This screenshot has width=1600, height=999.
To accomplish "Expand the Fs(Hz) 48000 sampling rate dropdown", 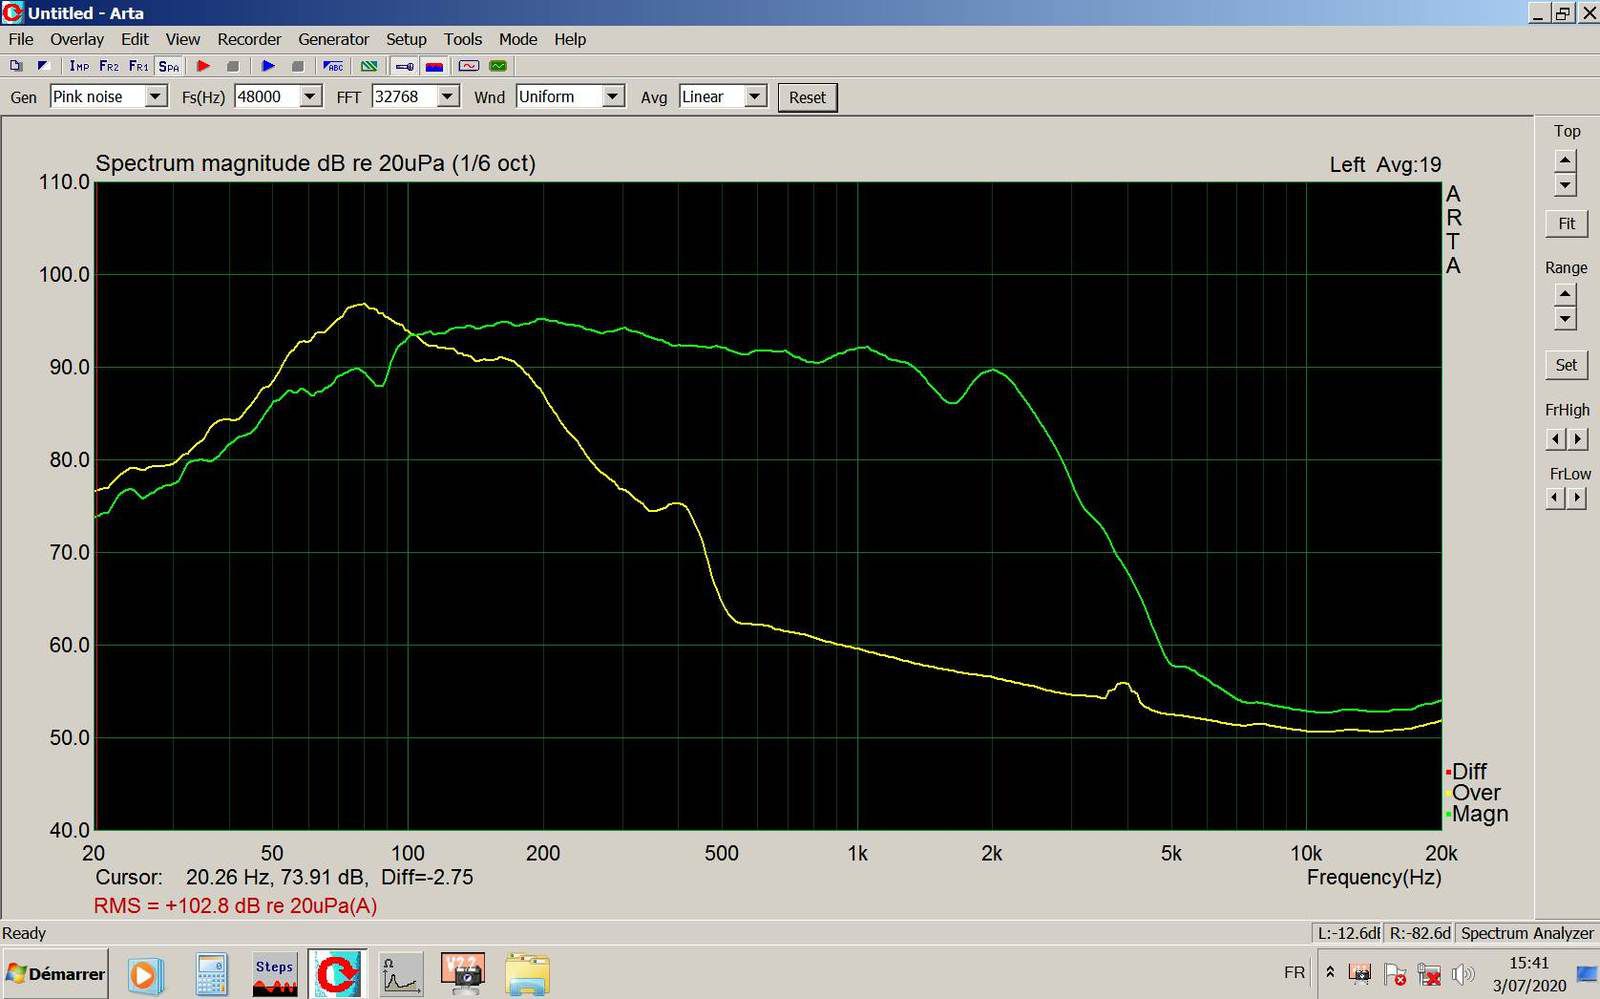I will pyautogui.click(x=311, y=96).
